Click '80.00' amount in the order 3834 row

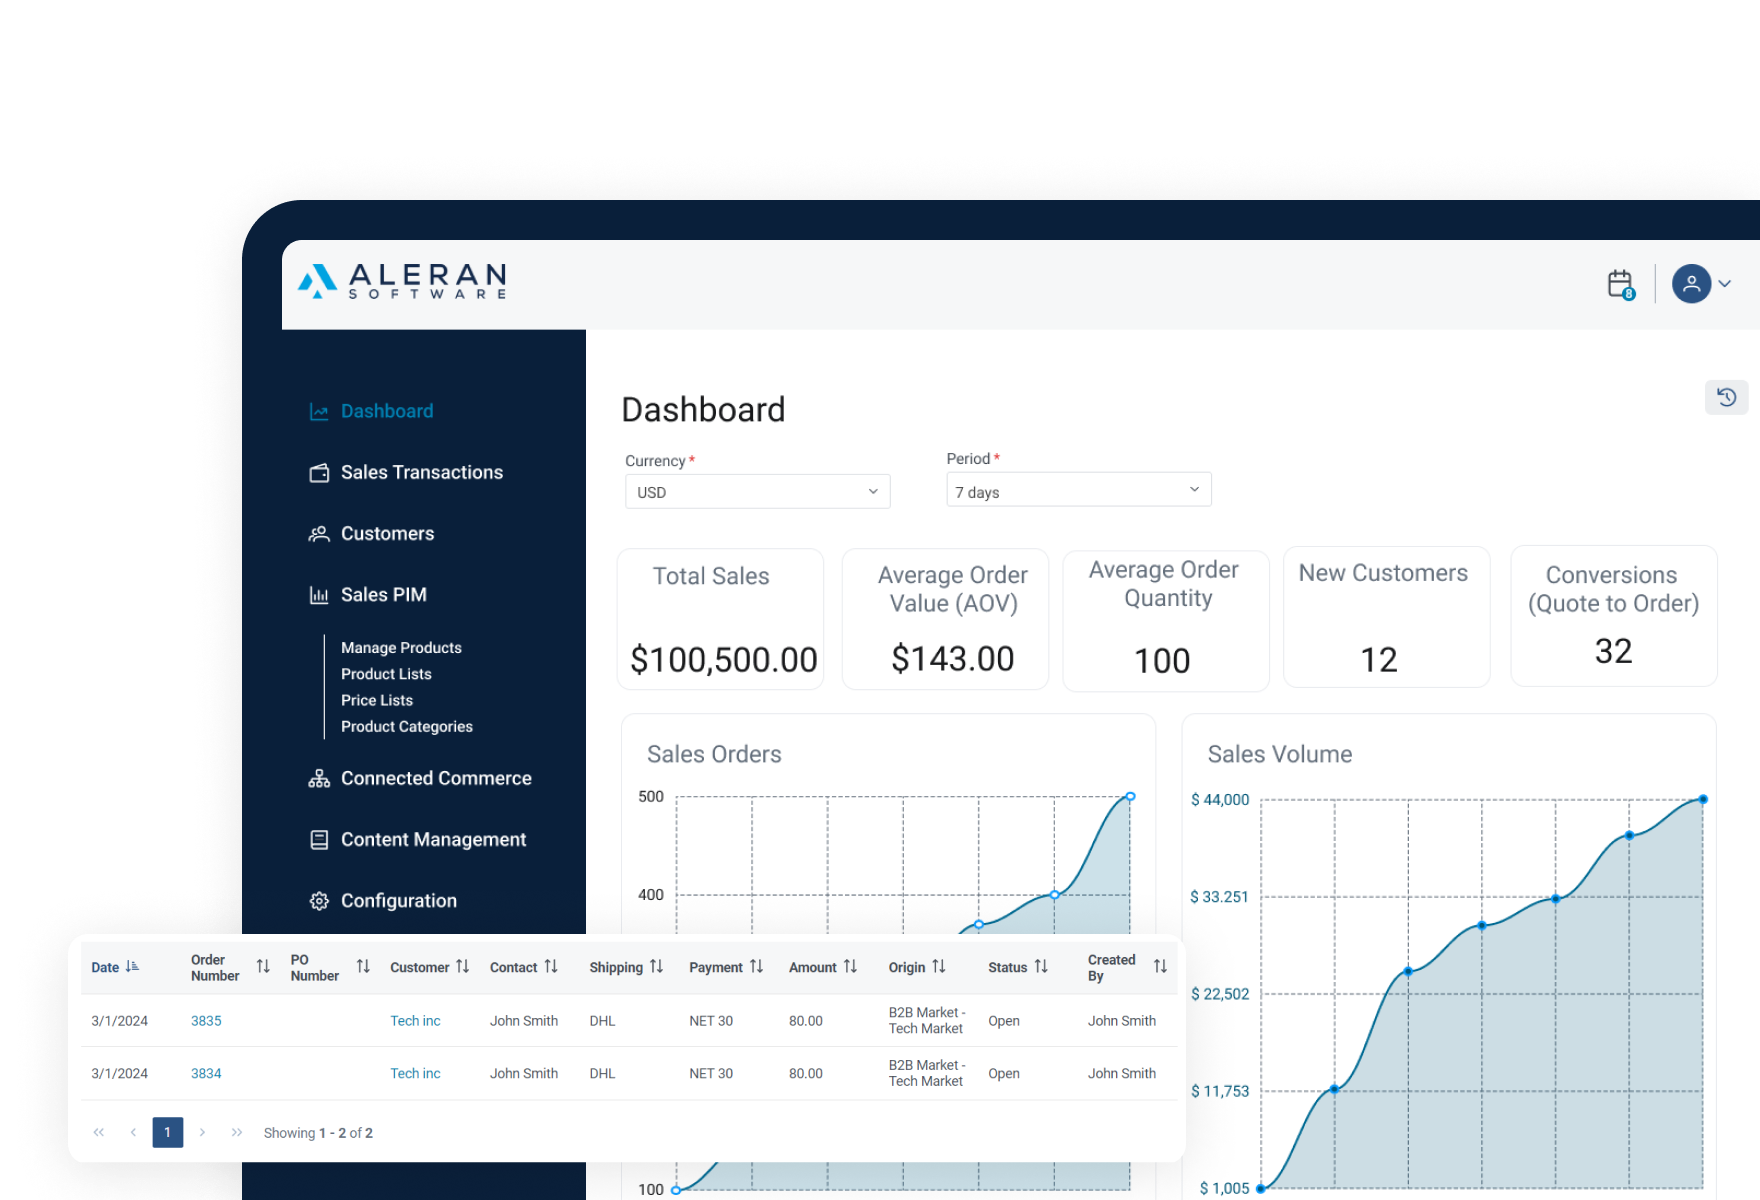pyautogui.click(x=806, y=1074)
